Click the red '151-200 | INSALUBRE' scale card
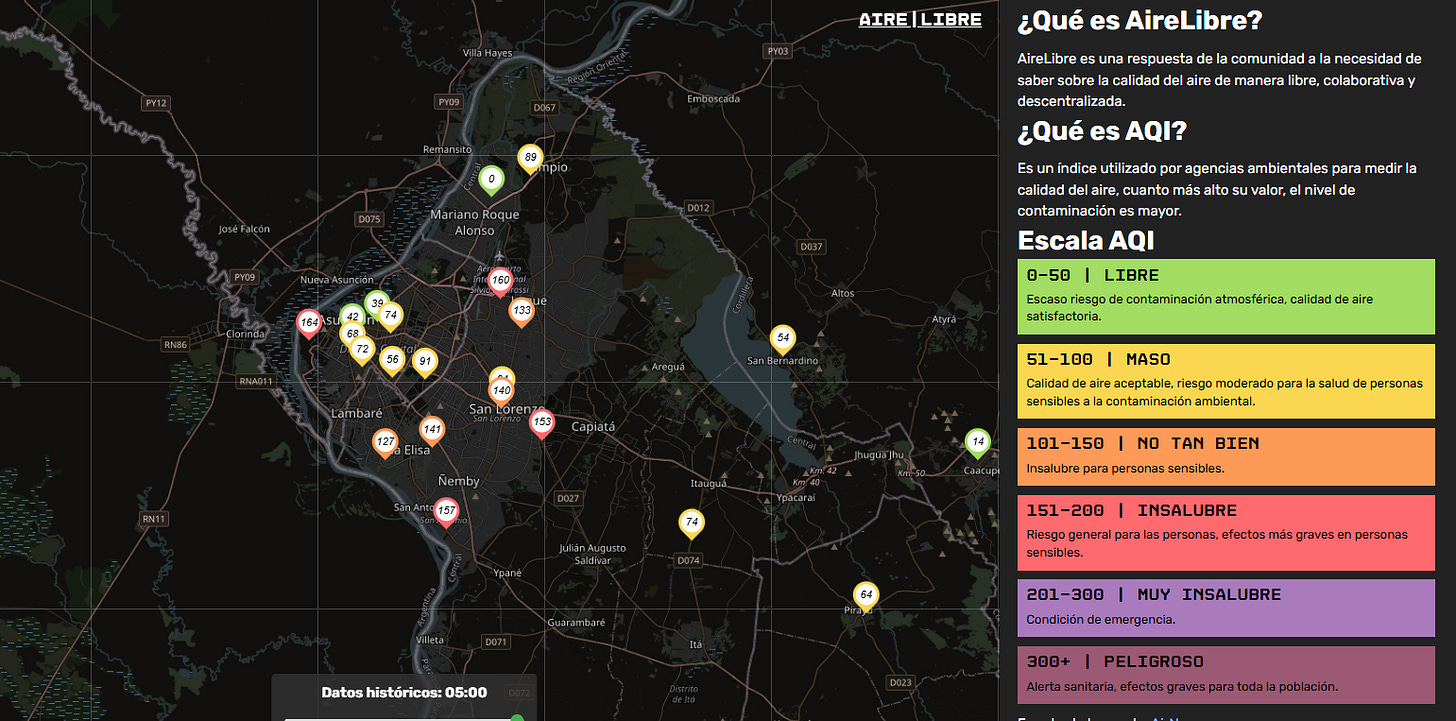Image resolution: width=1456 pixels, height=721 pixels. click(1226, 532)
